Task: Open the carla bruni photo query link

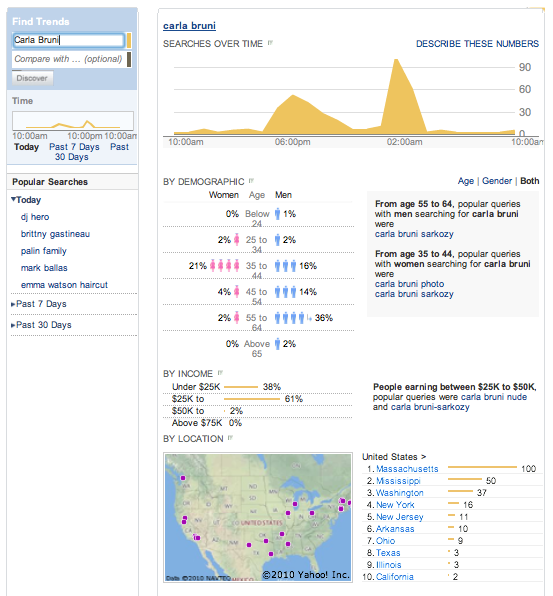Action: click(x=409, y=284)
